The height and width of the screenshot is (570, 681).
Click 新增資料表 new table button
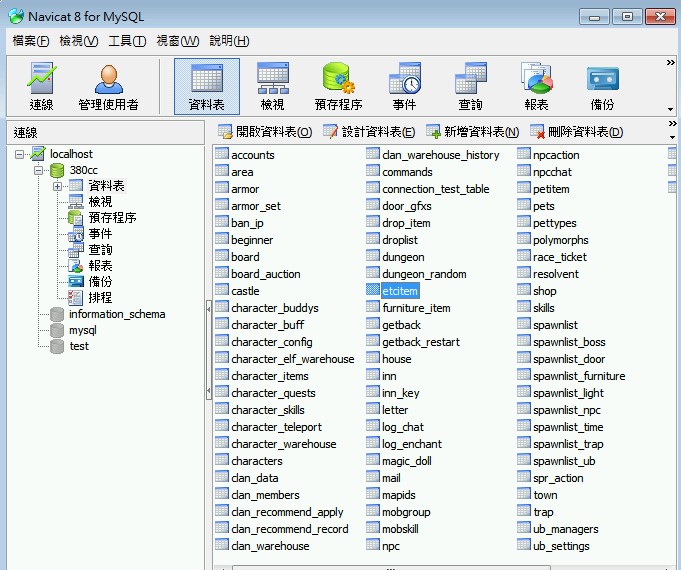[473, 132]
